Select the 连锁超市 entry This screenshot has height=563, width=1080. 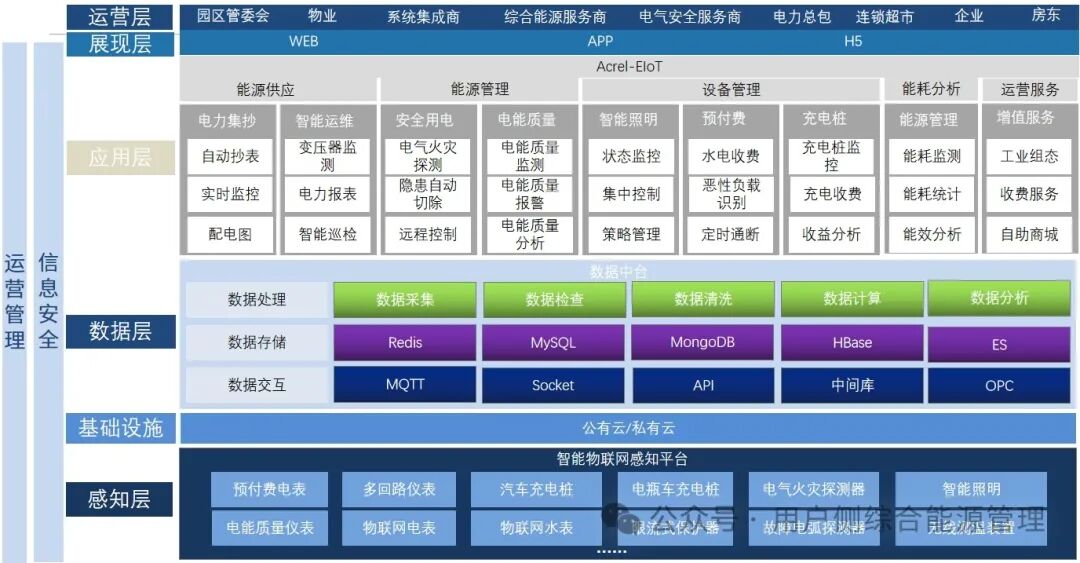coord(884,17)
